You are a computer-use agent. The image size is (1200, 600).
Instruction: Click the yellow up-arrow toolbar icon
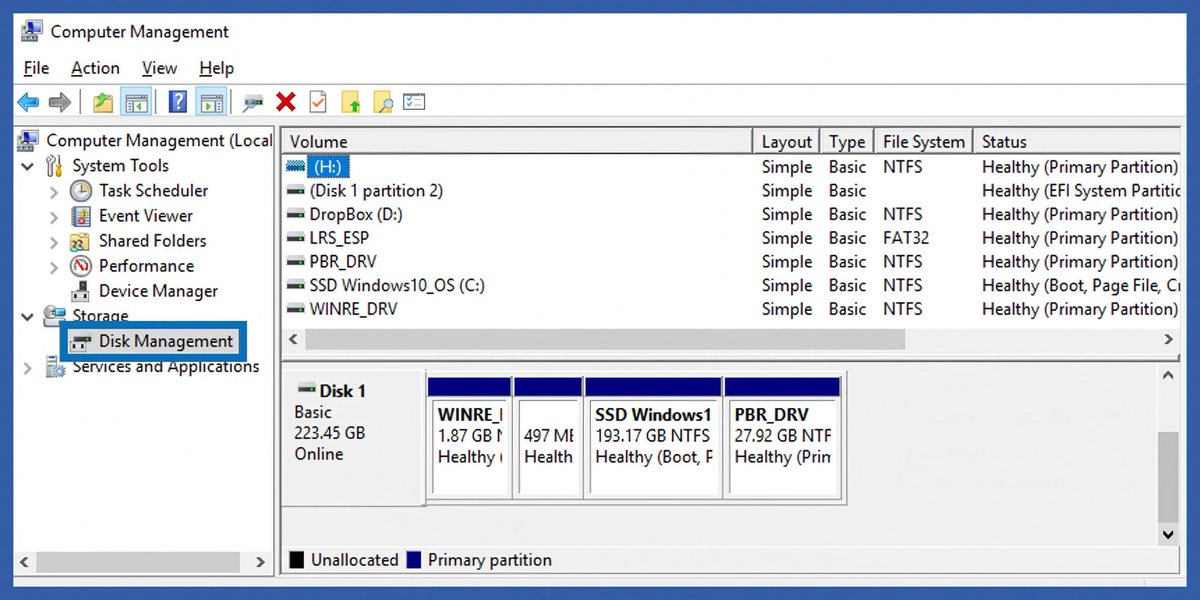pos(350,101)
